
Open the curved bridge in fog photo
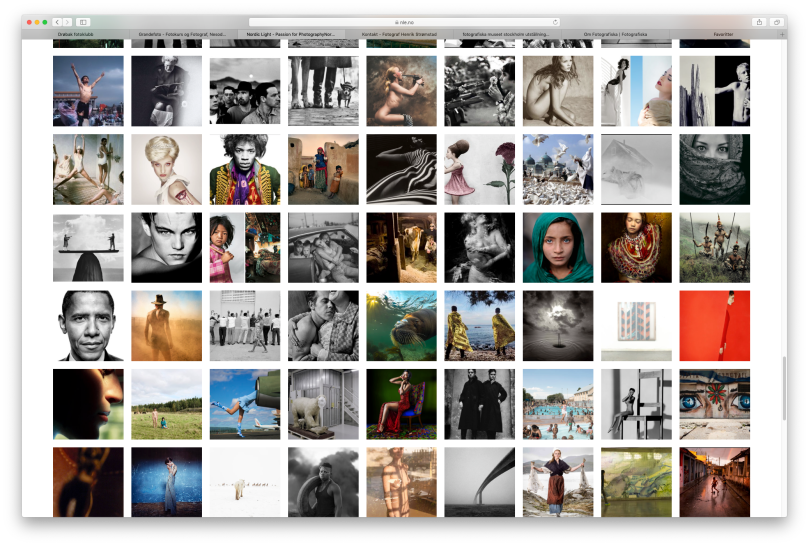(x=479, y=482)
